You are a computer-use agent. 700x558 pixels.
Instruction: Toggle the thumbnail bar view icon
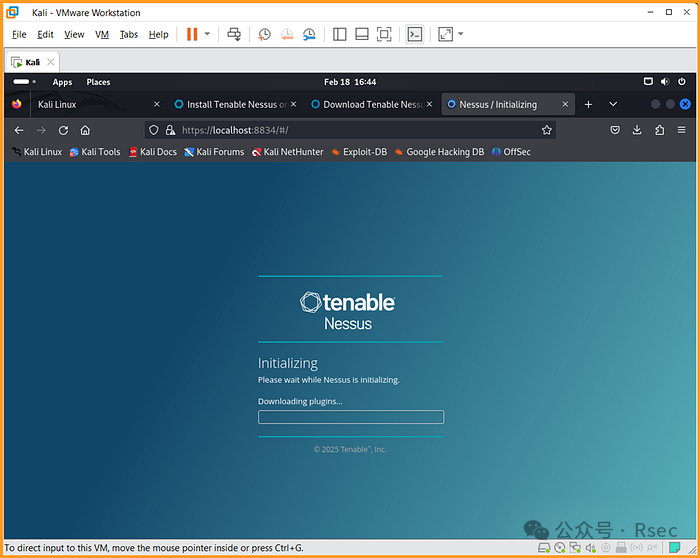pos(362,34)
